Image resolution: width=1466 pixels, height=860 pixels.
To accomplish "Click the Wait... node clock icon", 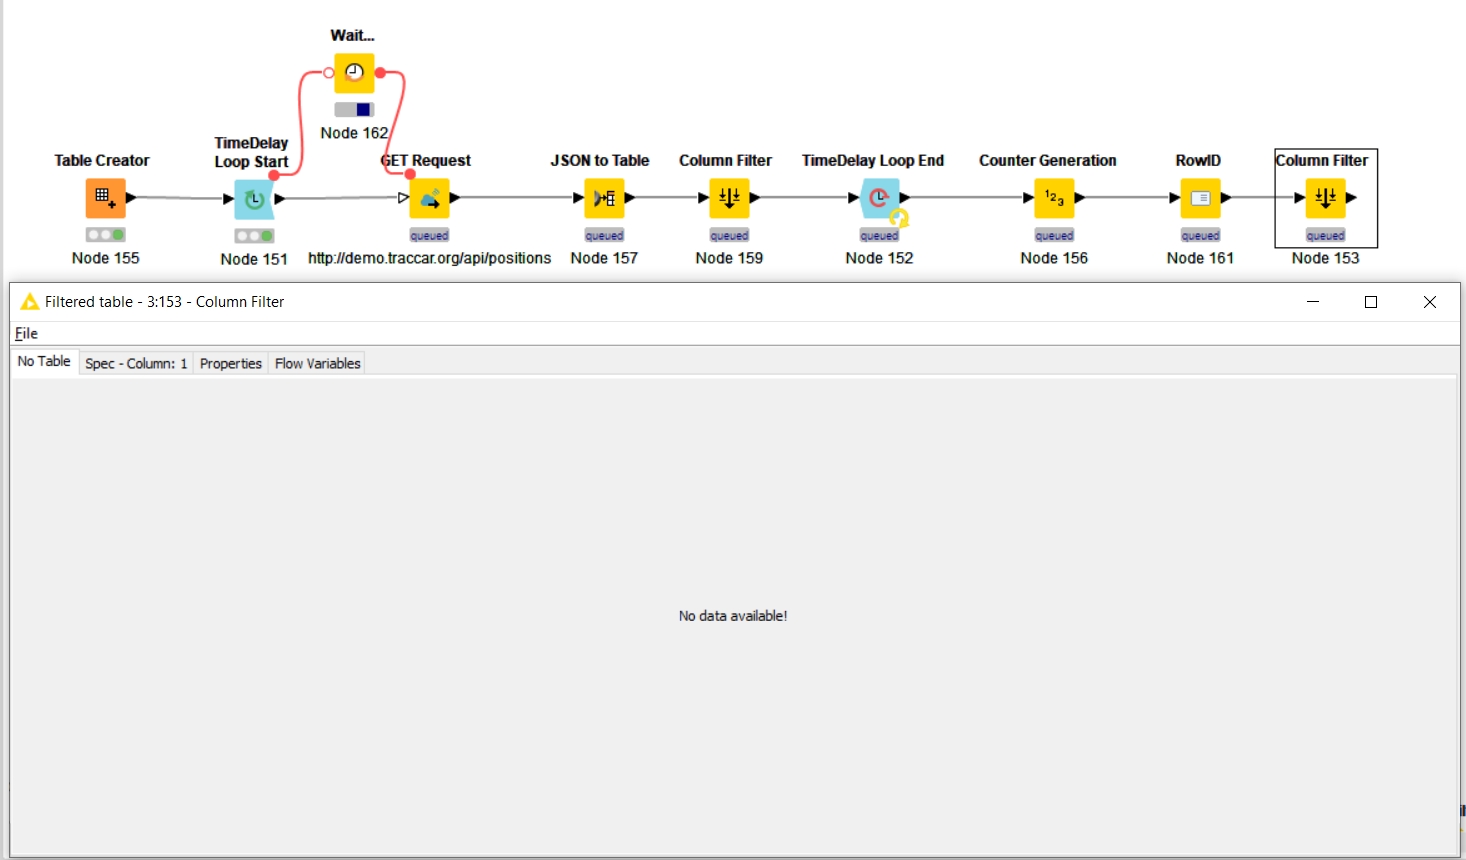I will 354,73.
